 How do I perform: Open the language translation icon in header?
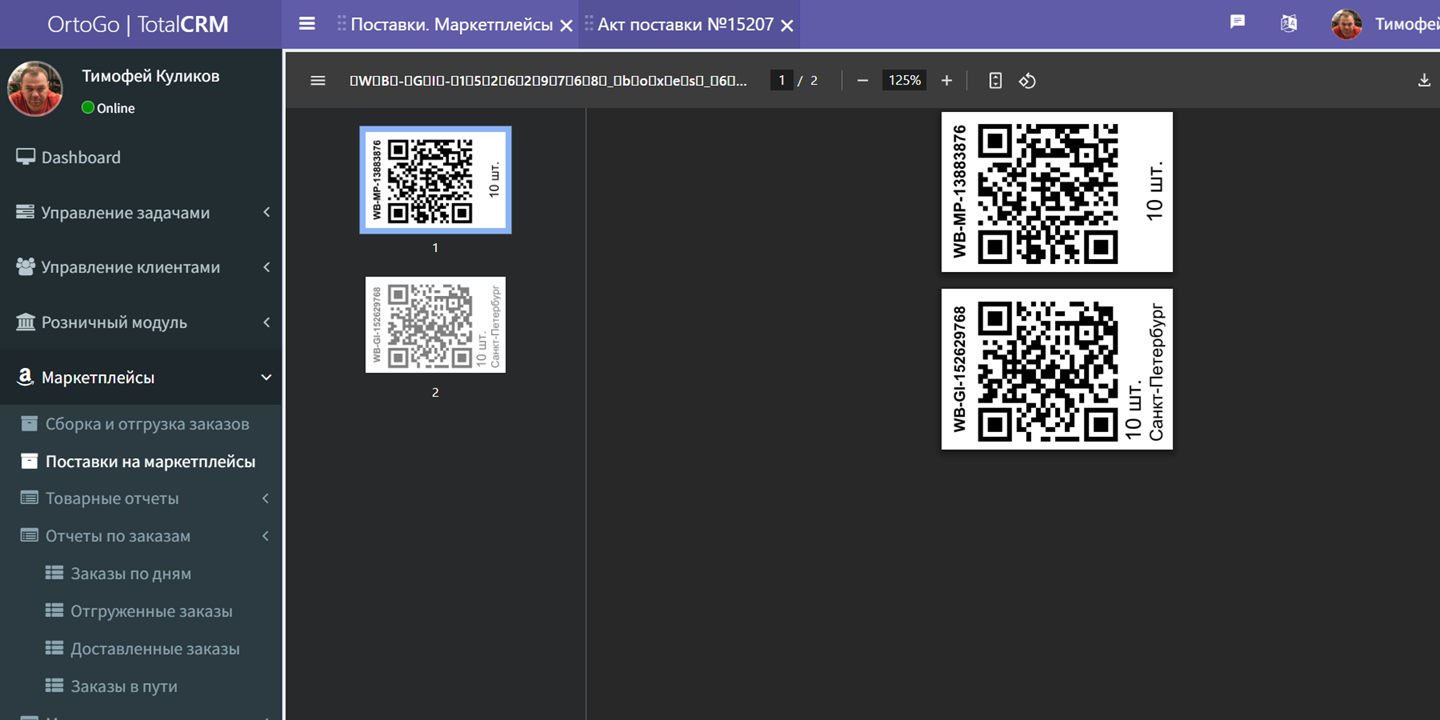(x=1289, y=23)
